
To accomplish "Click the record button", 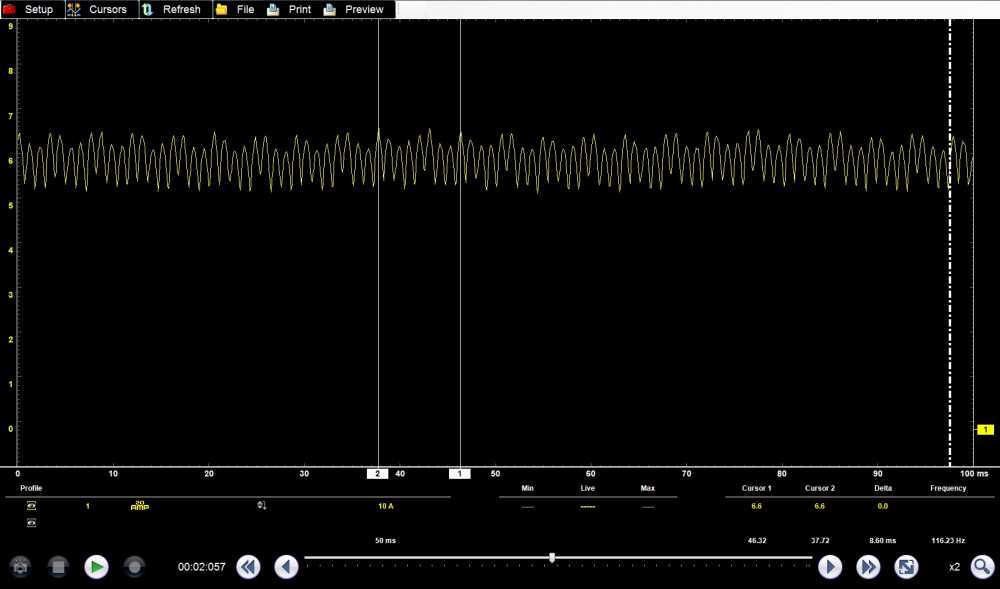I will pos(134,567).
